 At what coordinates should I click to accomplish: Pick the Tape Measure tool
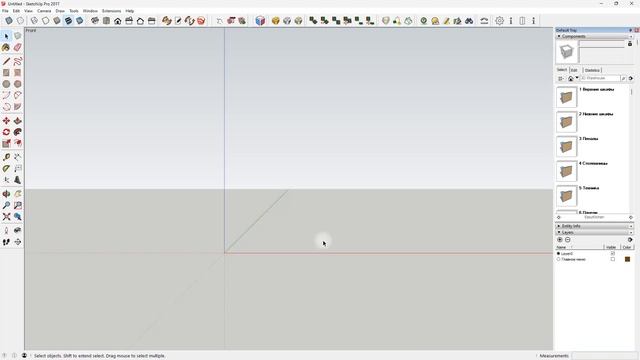point(6,157)
